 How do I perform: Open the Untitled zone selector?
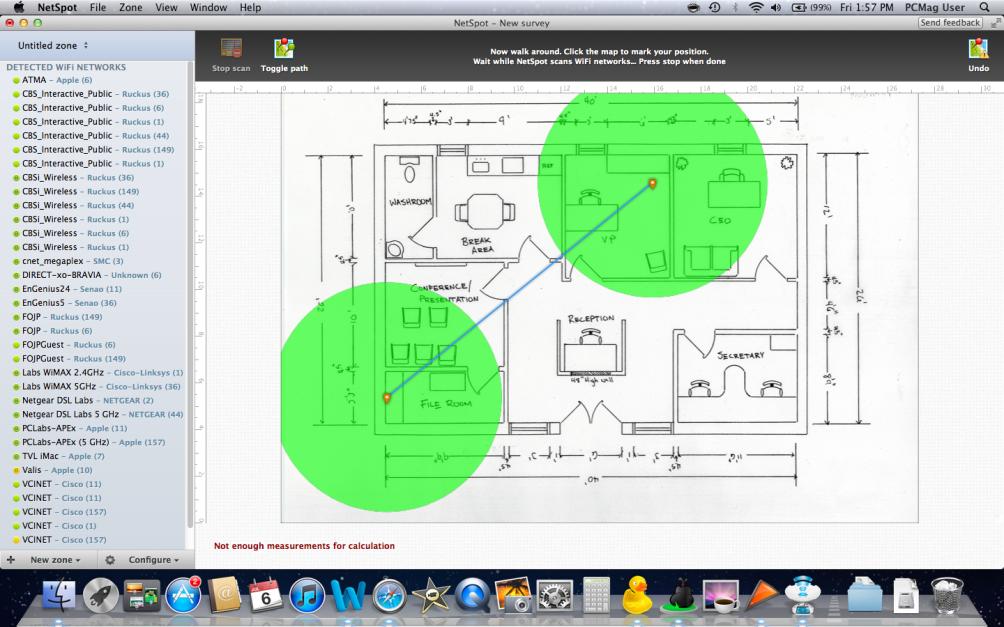tap(53, 45)
